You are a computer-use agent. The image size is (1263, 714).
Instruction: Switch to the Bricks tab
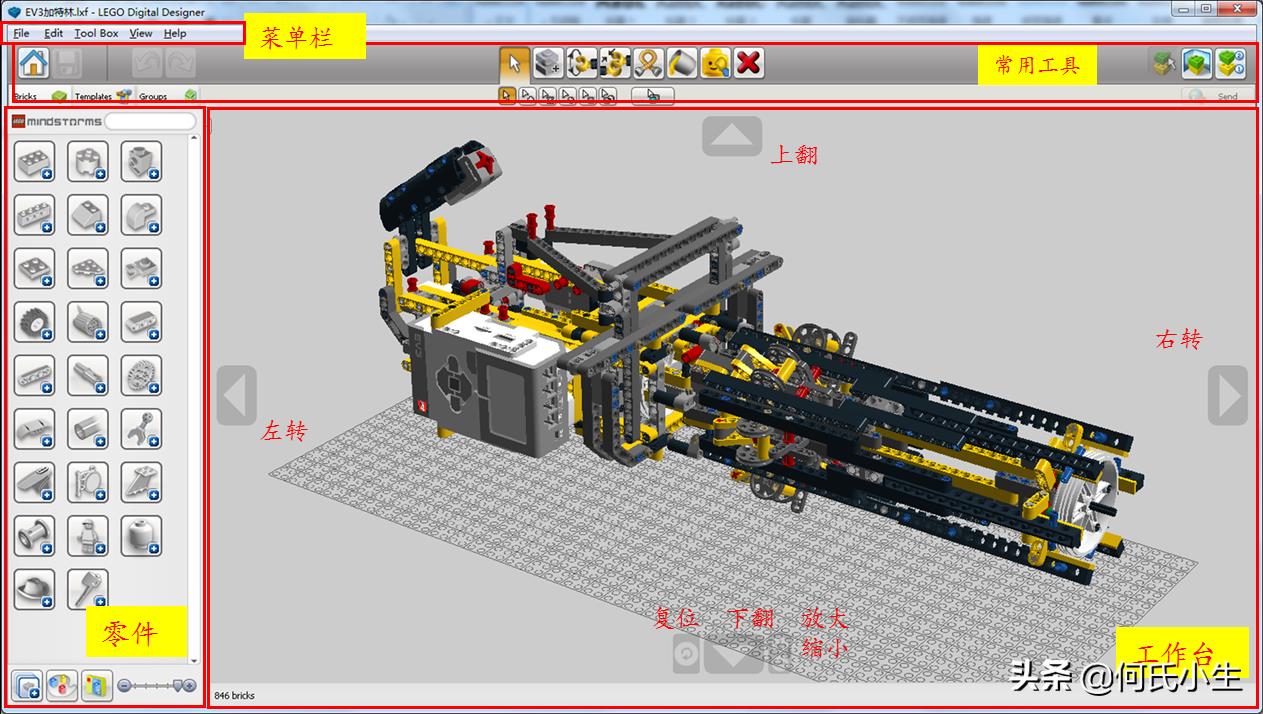tap(40, 96)
